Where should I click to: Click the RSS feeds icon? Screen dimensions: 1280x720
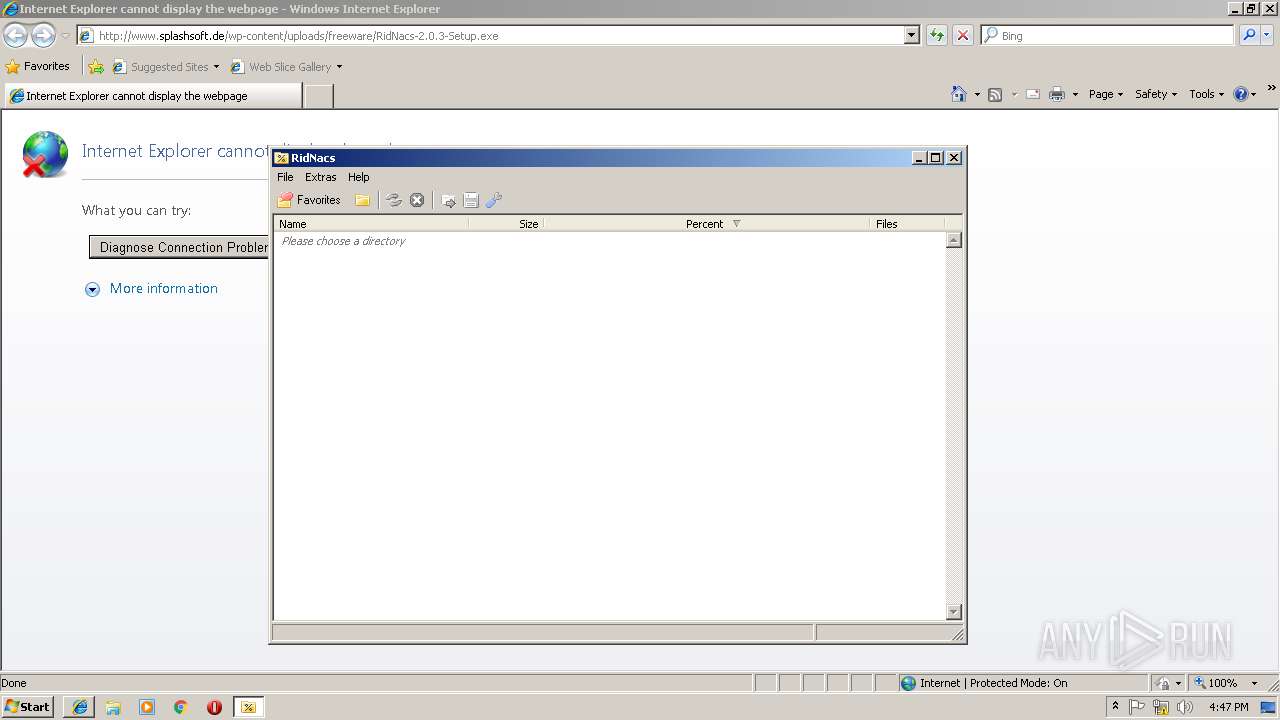tap(995, 94)
